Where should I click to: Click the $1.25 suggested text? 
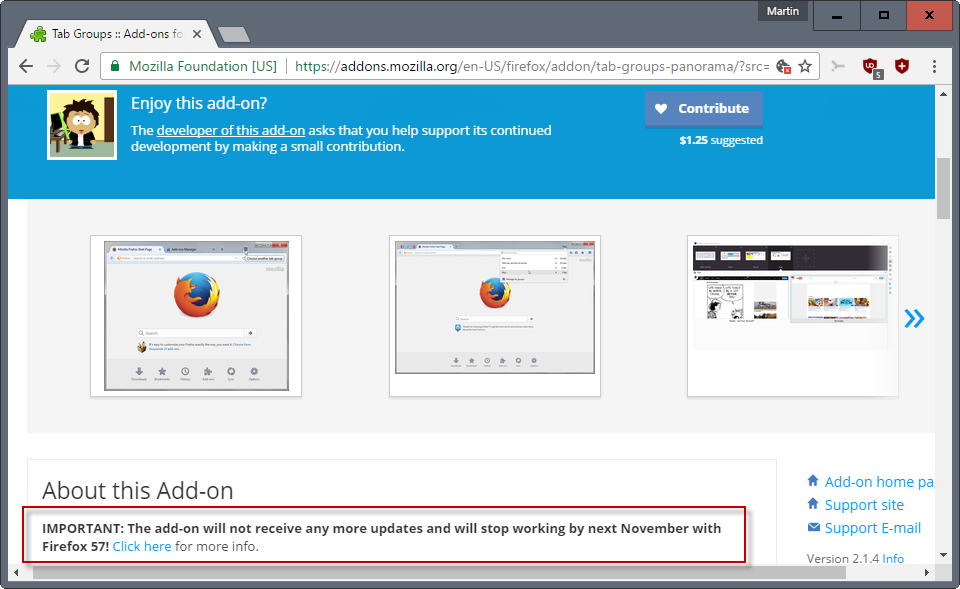click(x=721, y=140)
